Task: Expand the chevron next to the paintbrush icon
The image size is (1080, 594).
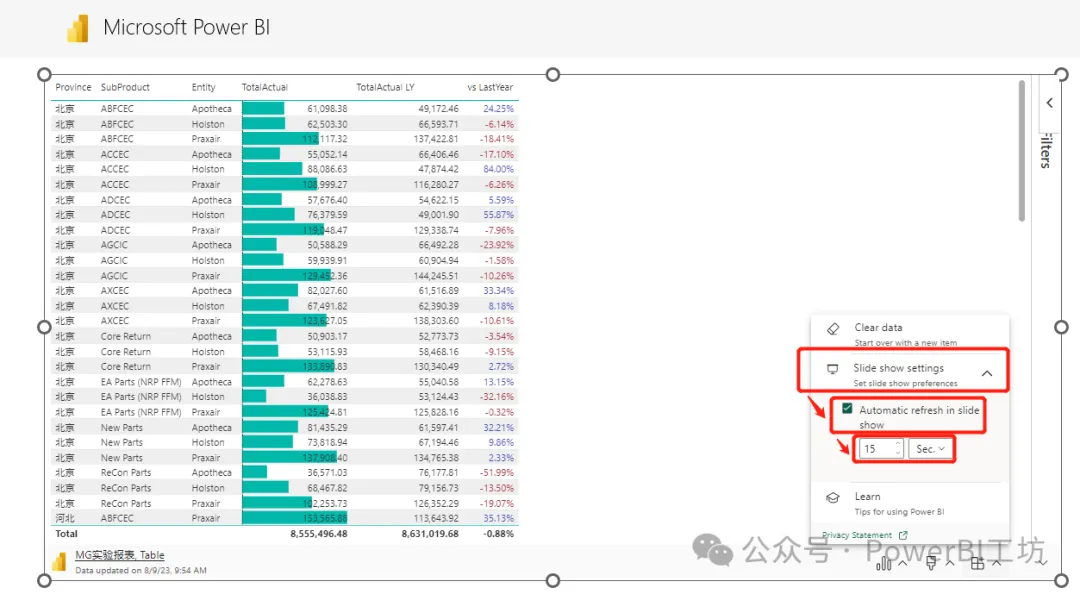Action: 950,564
